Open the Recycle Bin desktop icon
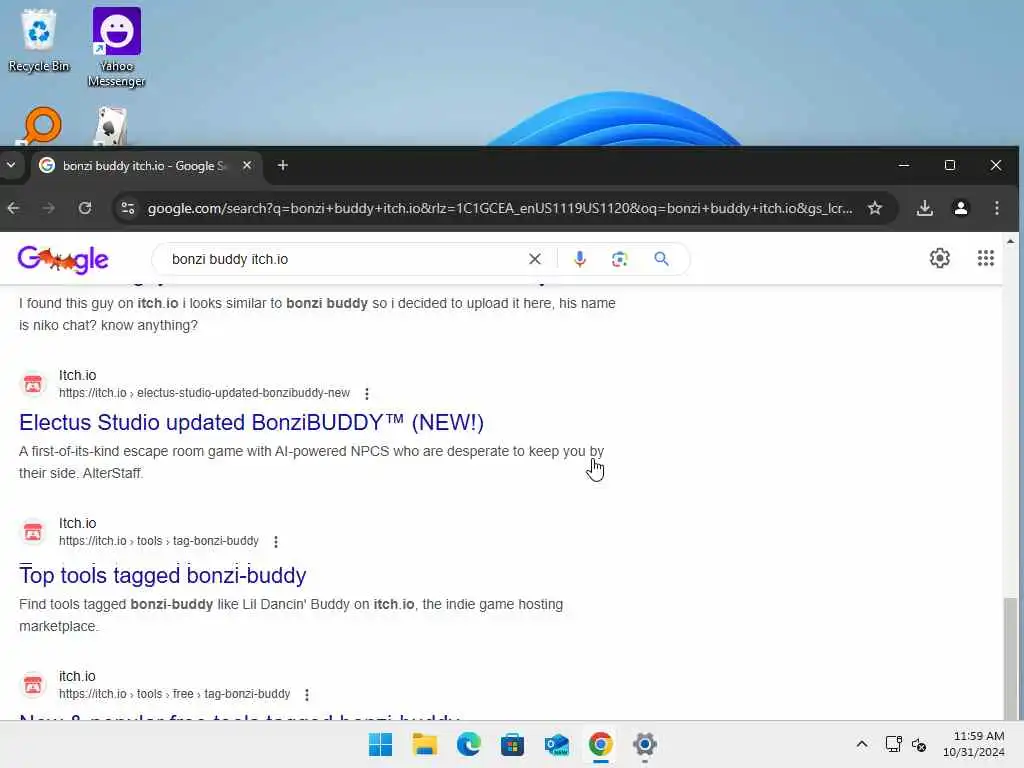This screenshot has height=768, width=1024. [x=39, y=40]
